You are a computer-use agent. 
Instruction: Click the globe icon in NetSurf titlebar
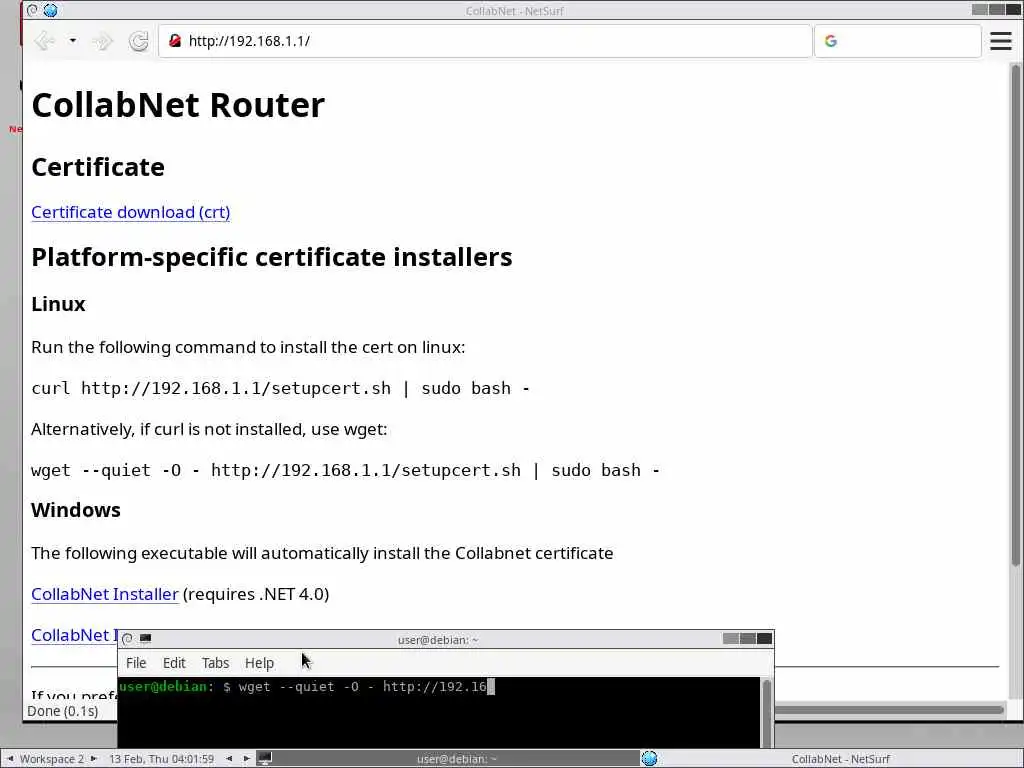50,10
